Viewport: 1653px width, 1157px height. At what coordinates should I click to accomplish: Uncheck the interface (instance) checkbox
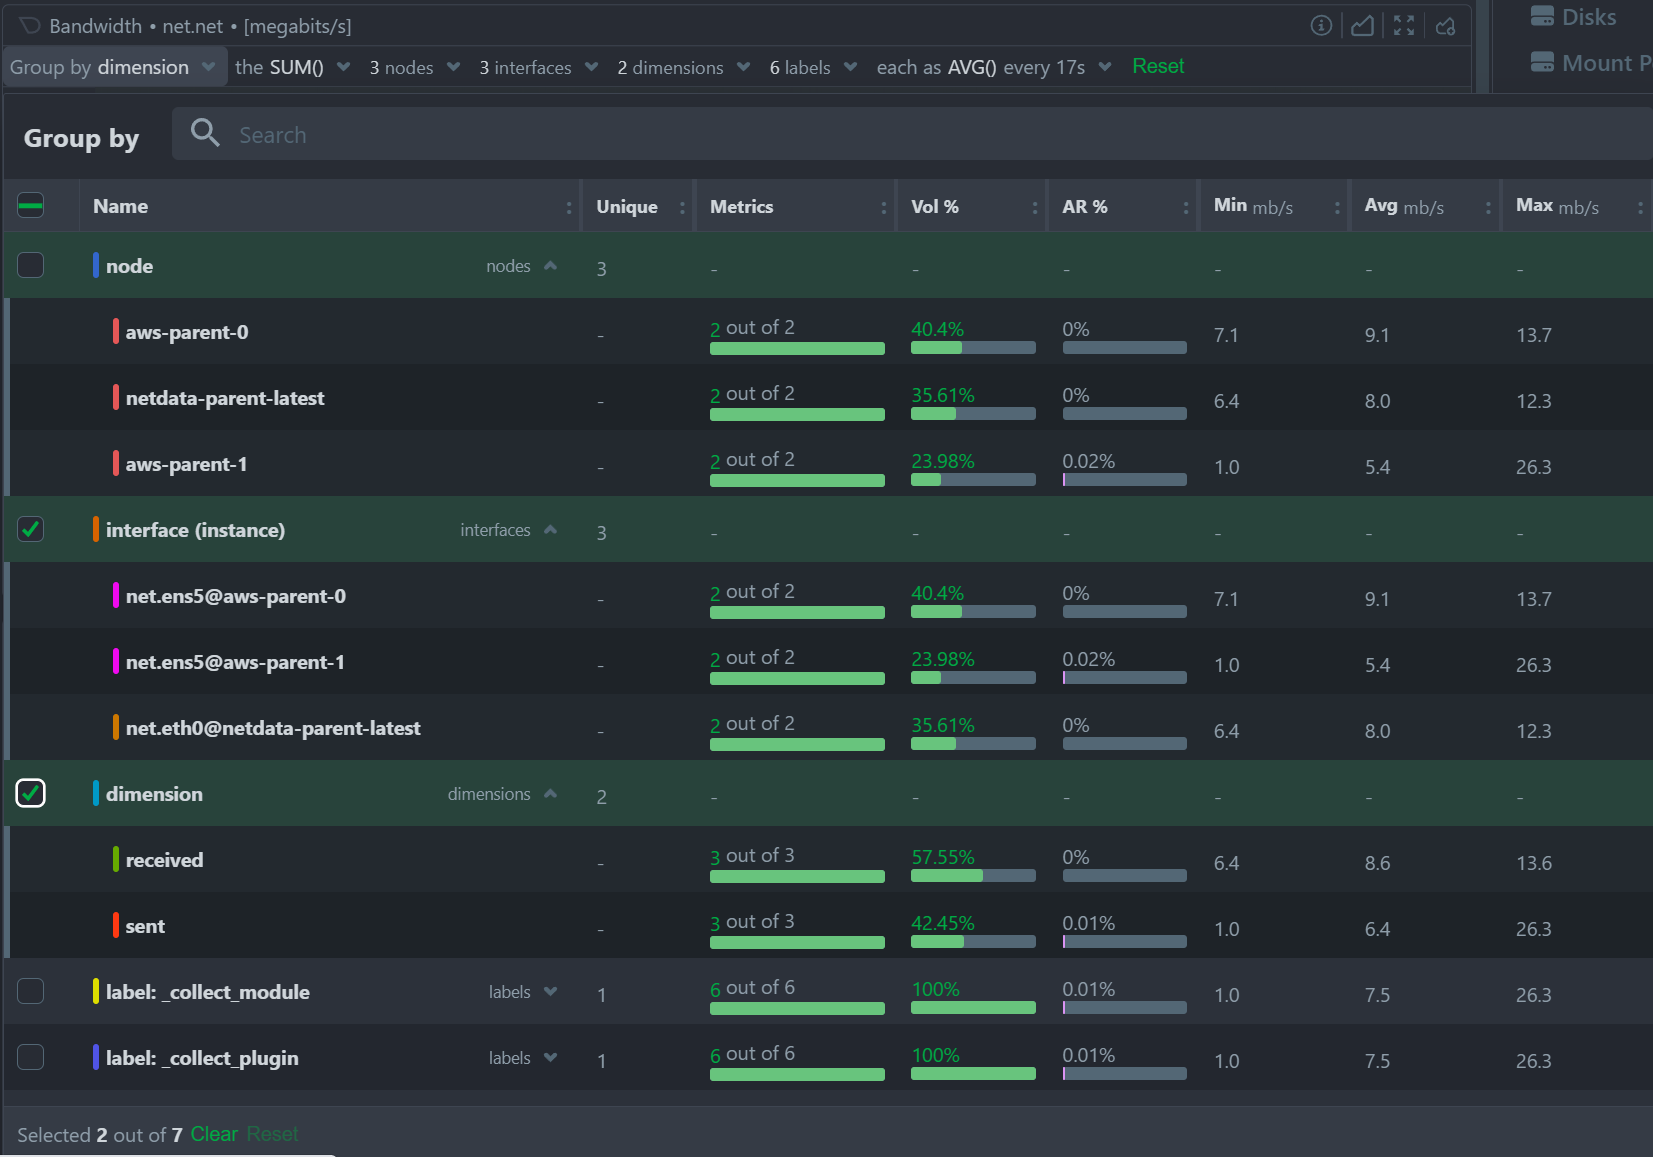[x=31, y=529]
